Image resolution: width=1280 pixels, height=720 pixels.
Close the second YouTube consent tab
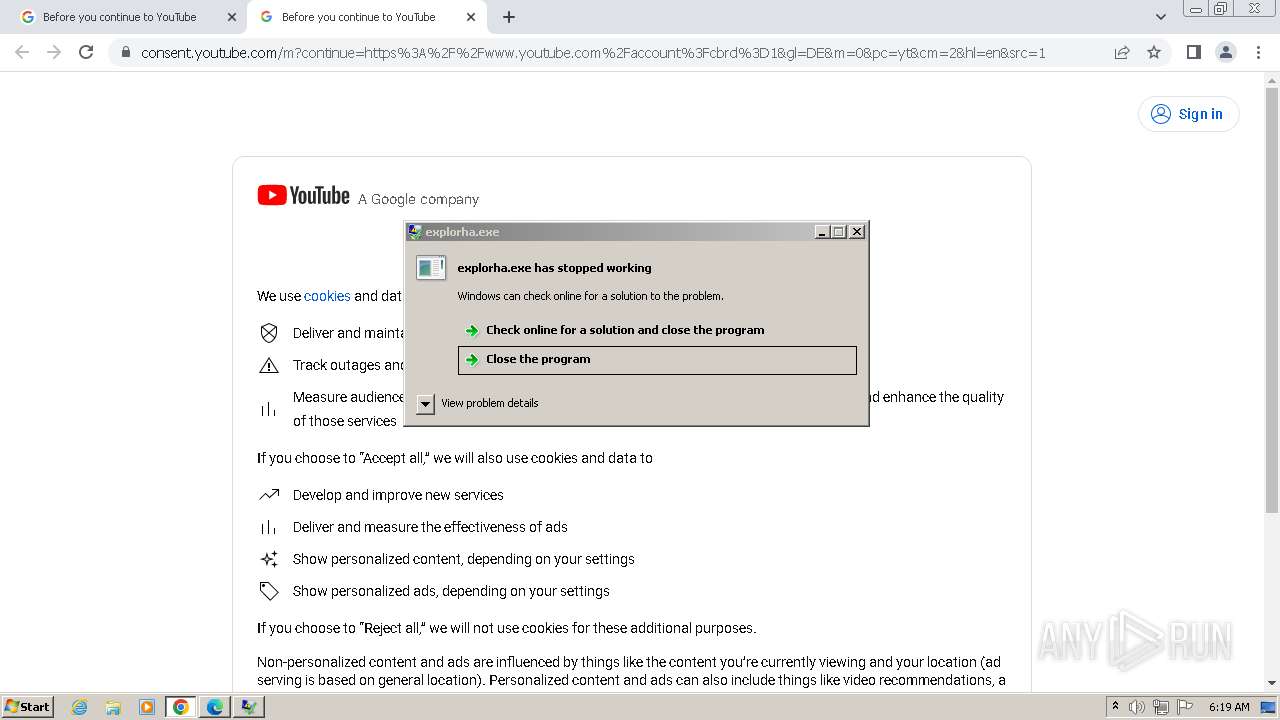[471, 17]
